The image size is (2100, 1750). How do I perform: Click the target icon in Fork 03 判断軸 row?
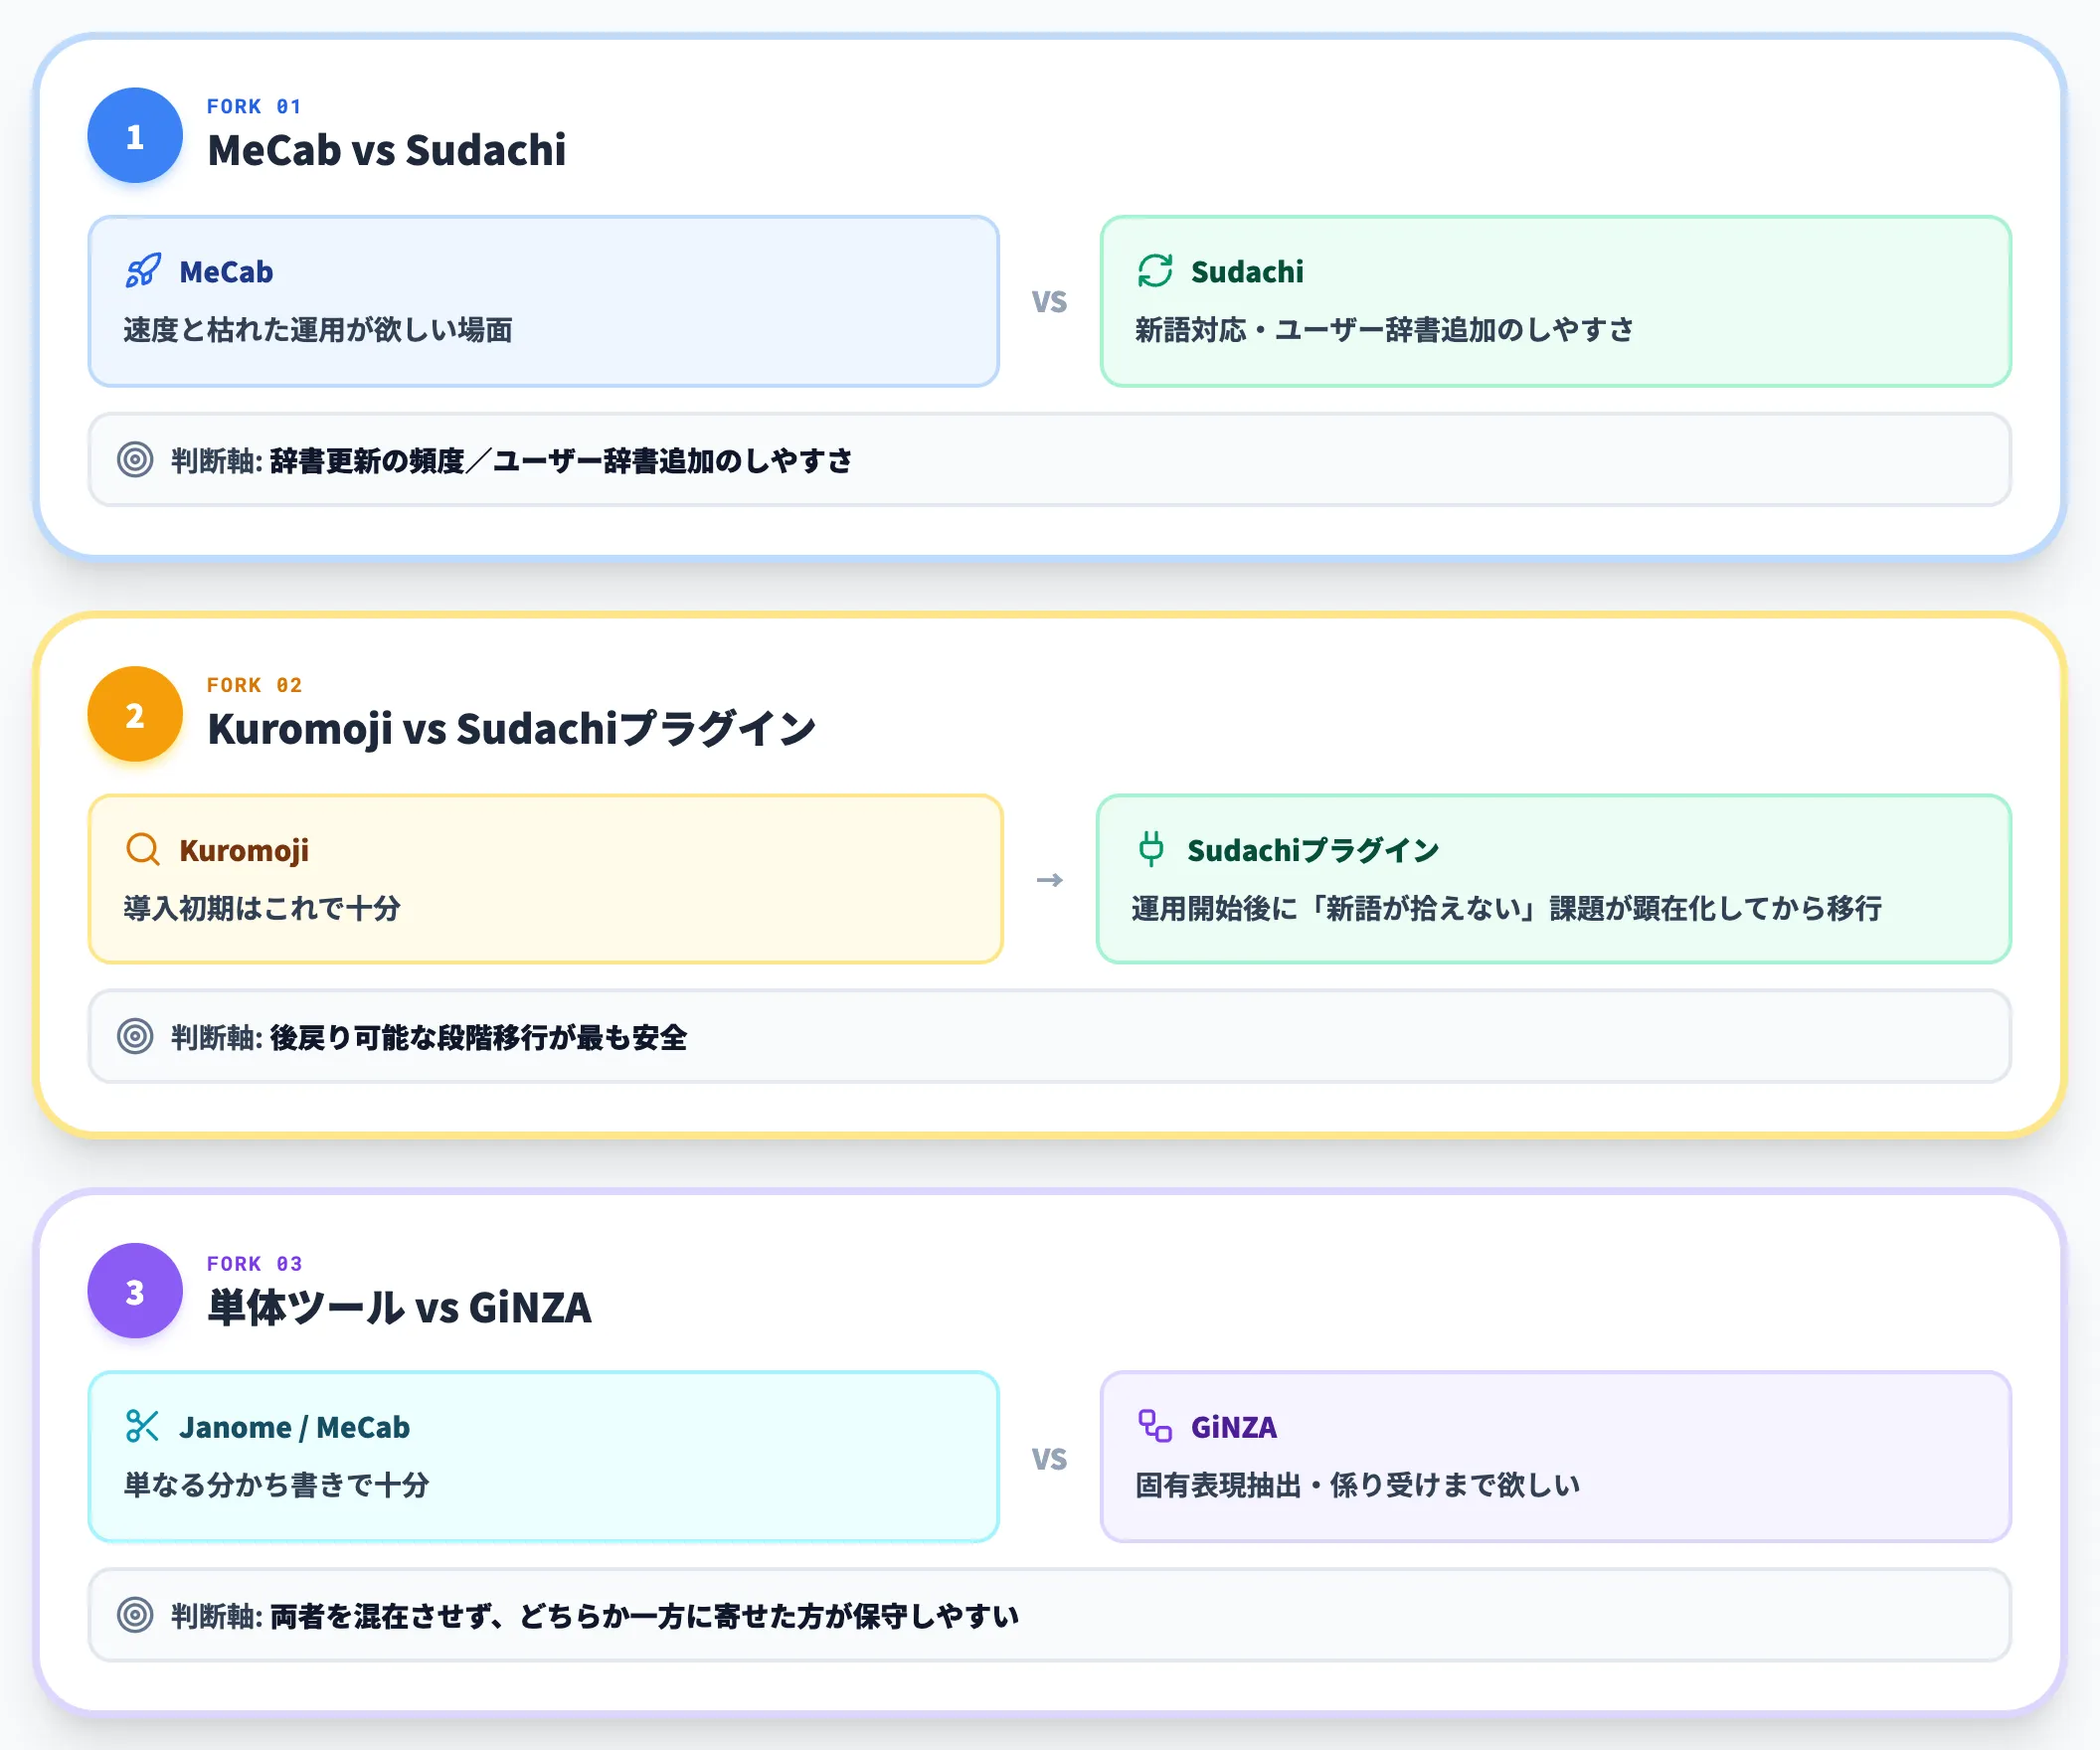(x=135, y=1615)
